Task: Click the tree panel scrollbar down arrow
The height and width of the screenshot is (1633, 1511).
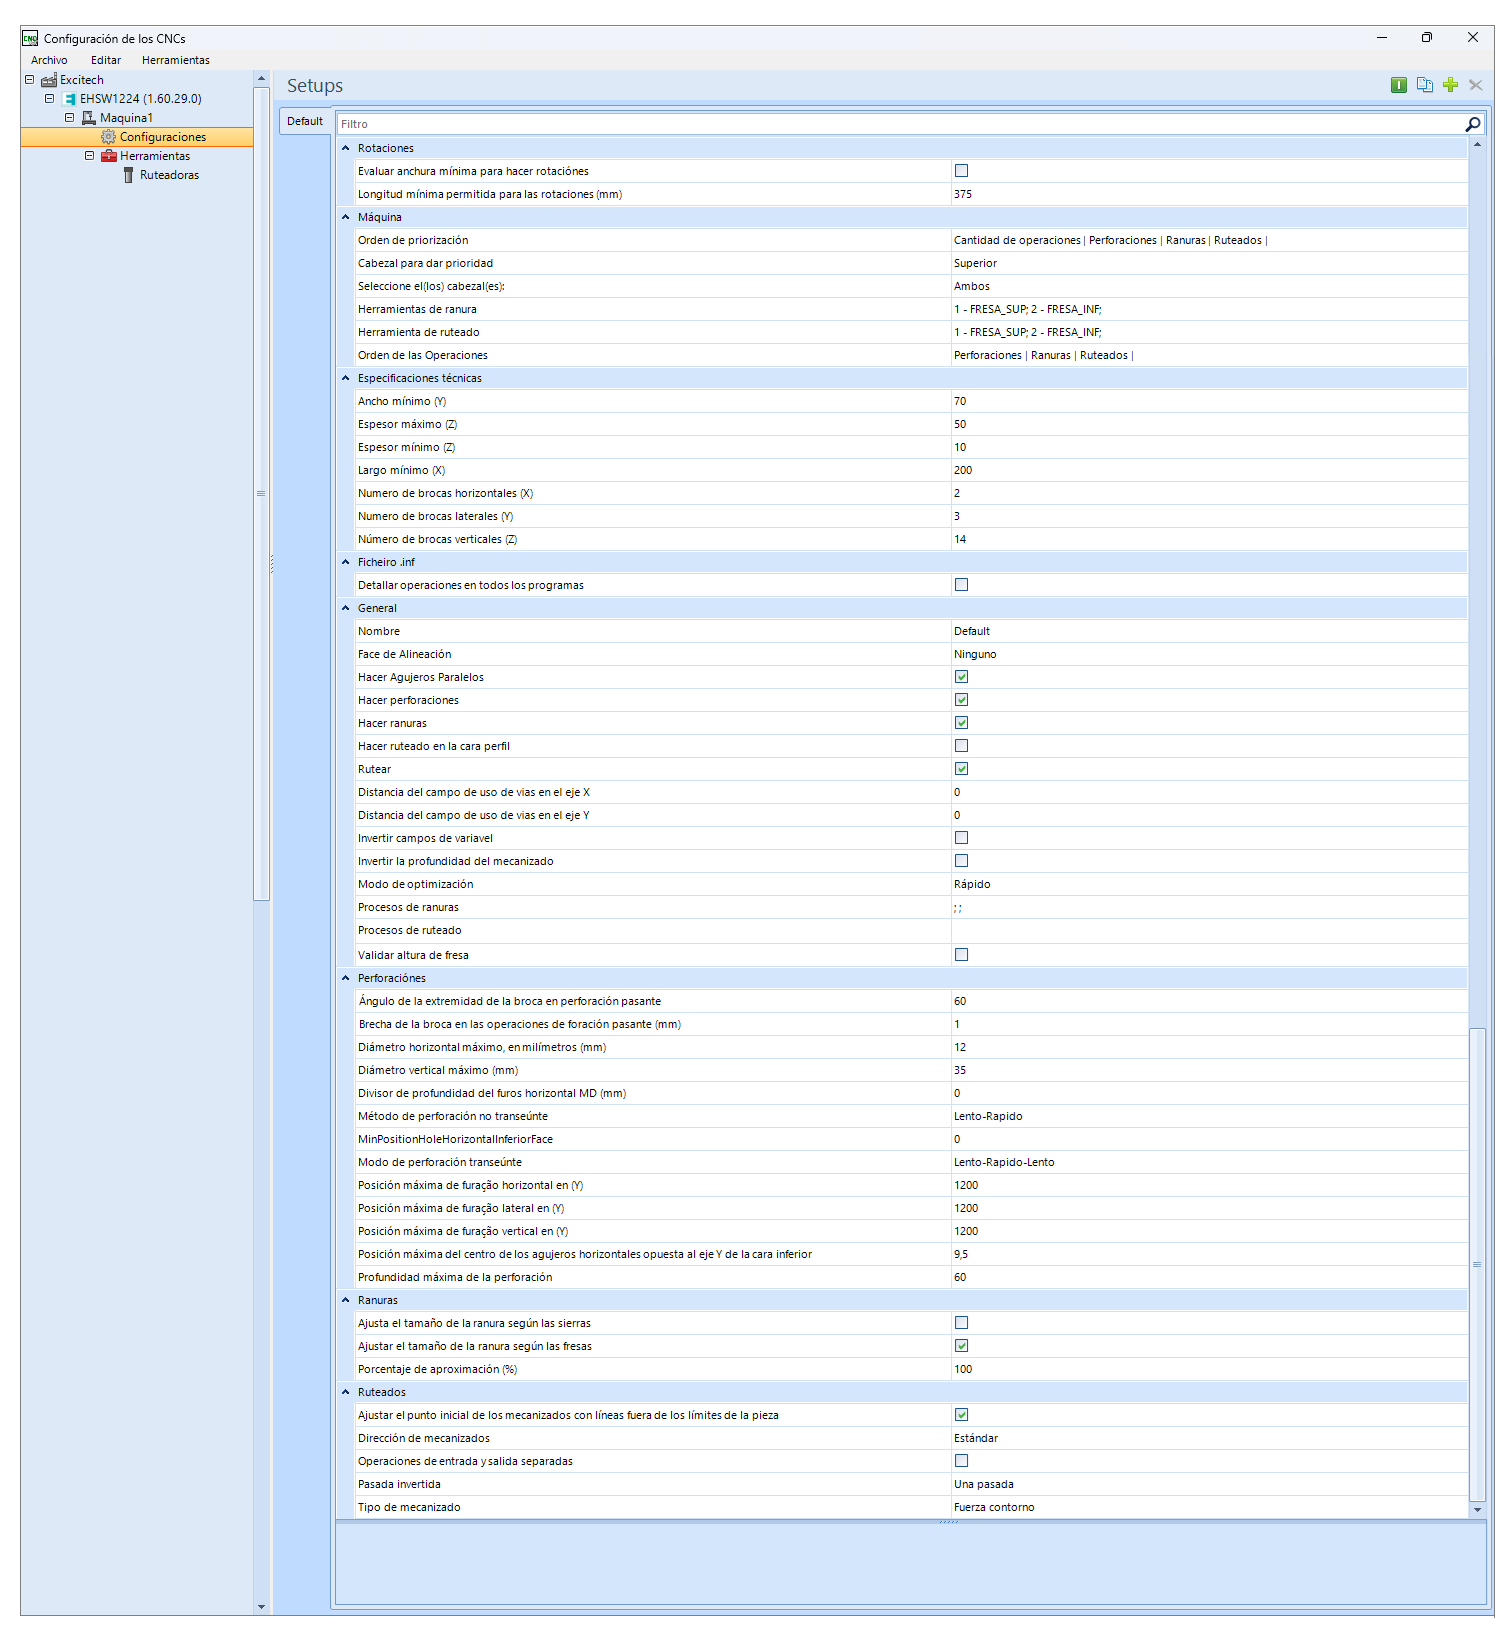Action: tap(261, 1607)
